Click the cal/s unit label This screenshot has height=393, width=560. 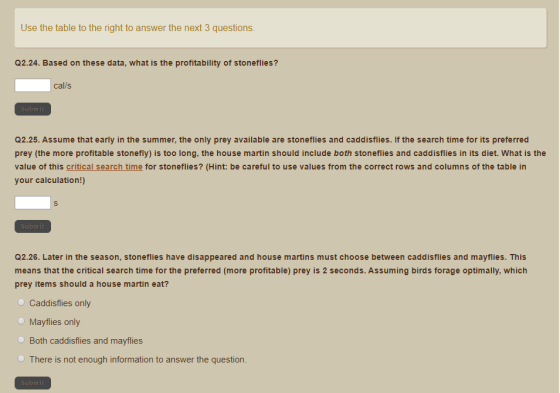(x=62, y=86)
